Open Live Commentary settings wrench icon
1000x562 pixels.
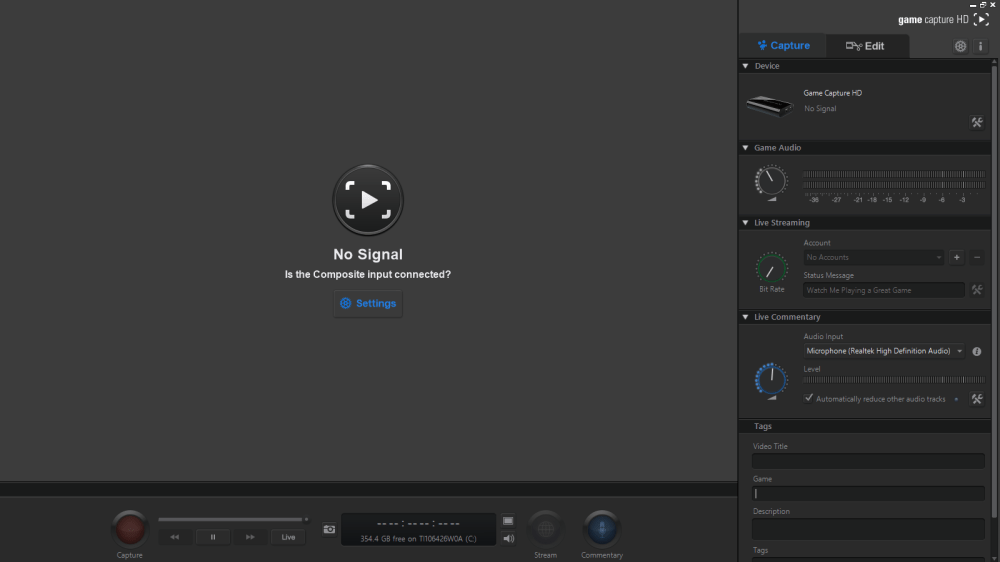click(977, 399)
